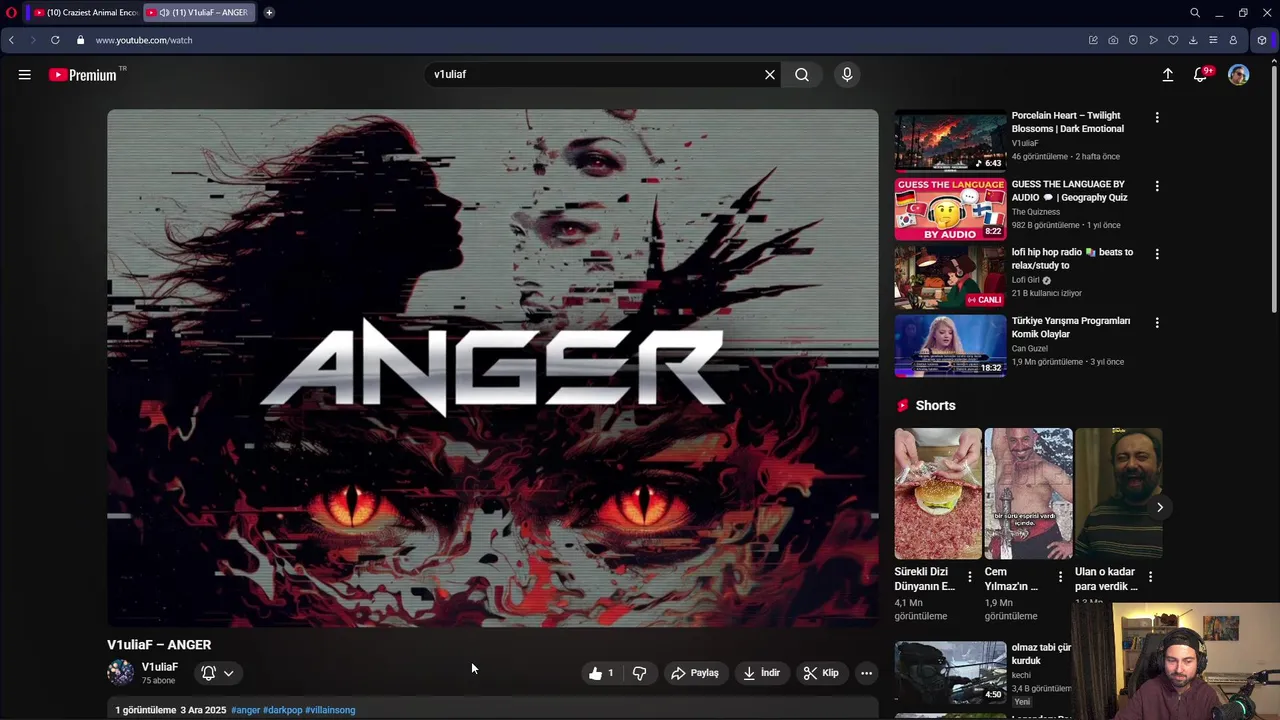This screenshot has width=1280, height=720.
Task: Click the Can Guzel channel name
Action: pyautogui.click(x=1030, y=349)
